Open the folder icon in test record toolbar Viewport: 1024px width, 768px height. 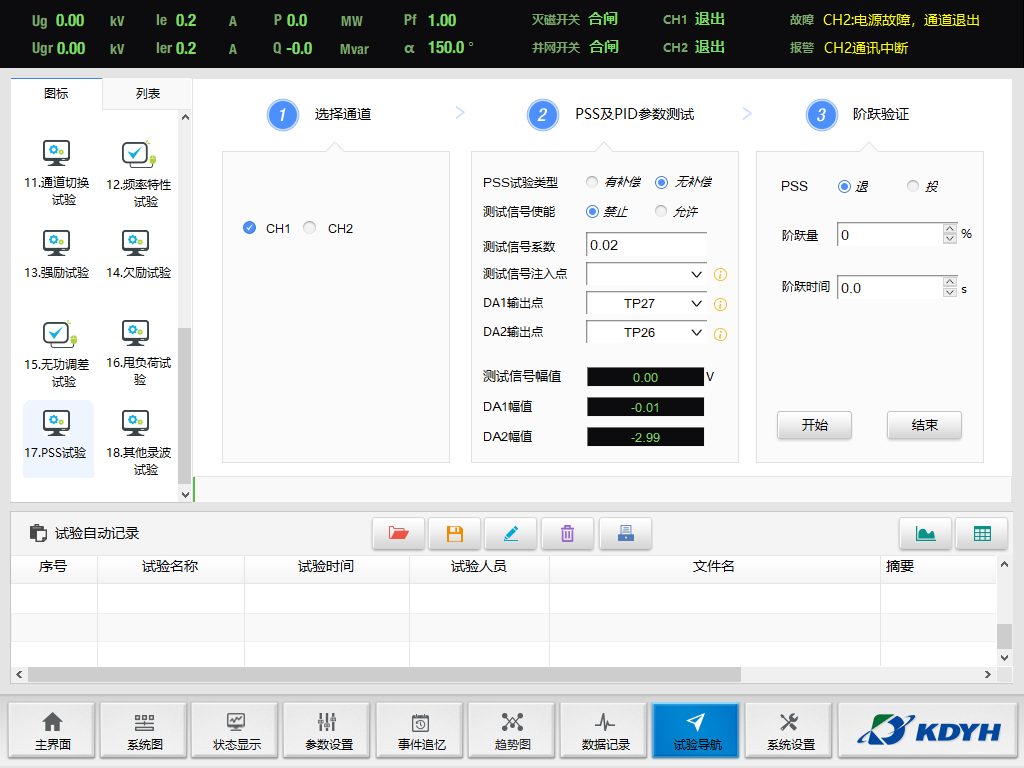[x=398, y=534]
